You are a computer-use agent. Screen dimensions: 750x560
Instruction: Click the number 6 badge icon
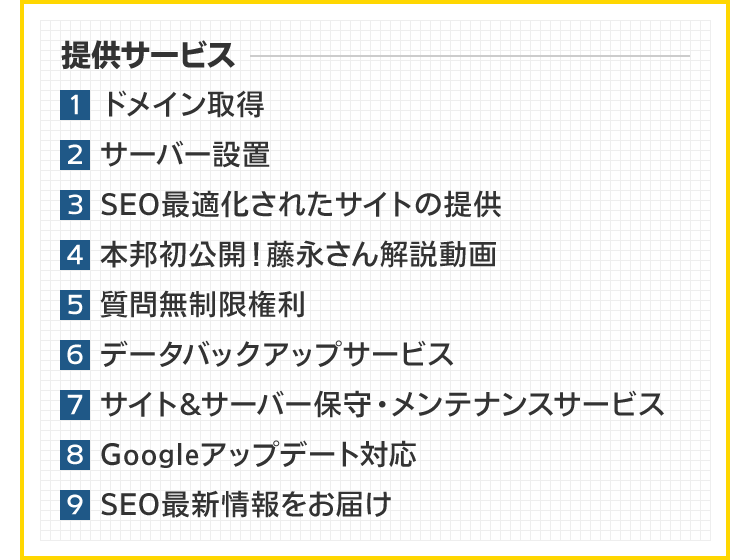tap(75, 355)
